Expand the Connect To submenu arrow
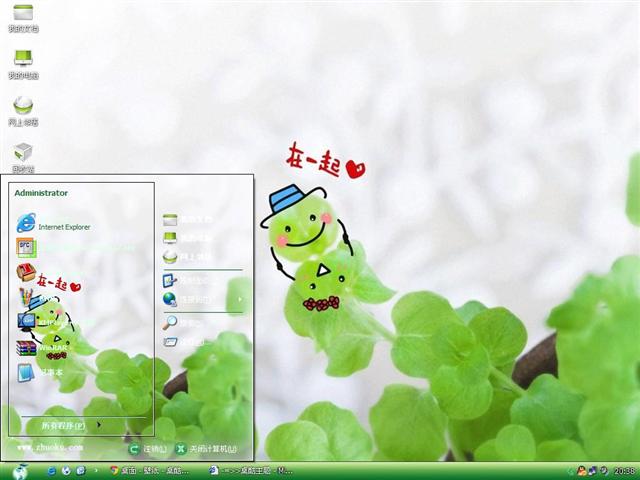The image size is (640, 480). click(x=240, y=299)
